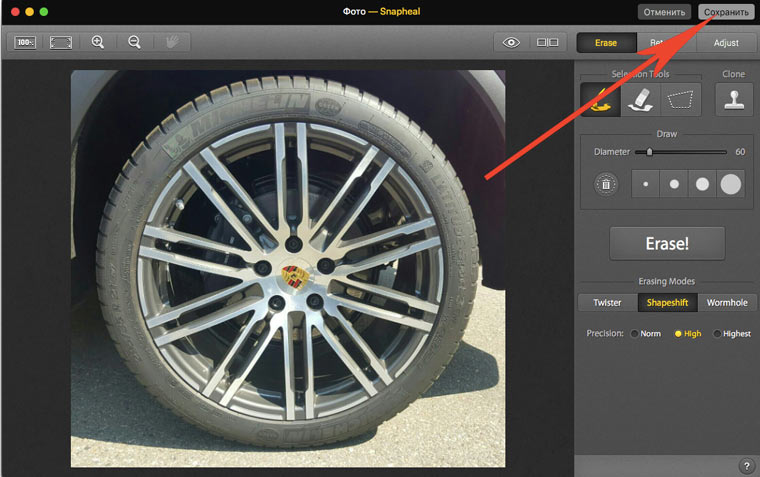
Task: Clear selection with the trash bin icon
Action: tap(606, 184)
